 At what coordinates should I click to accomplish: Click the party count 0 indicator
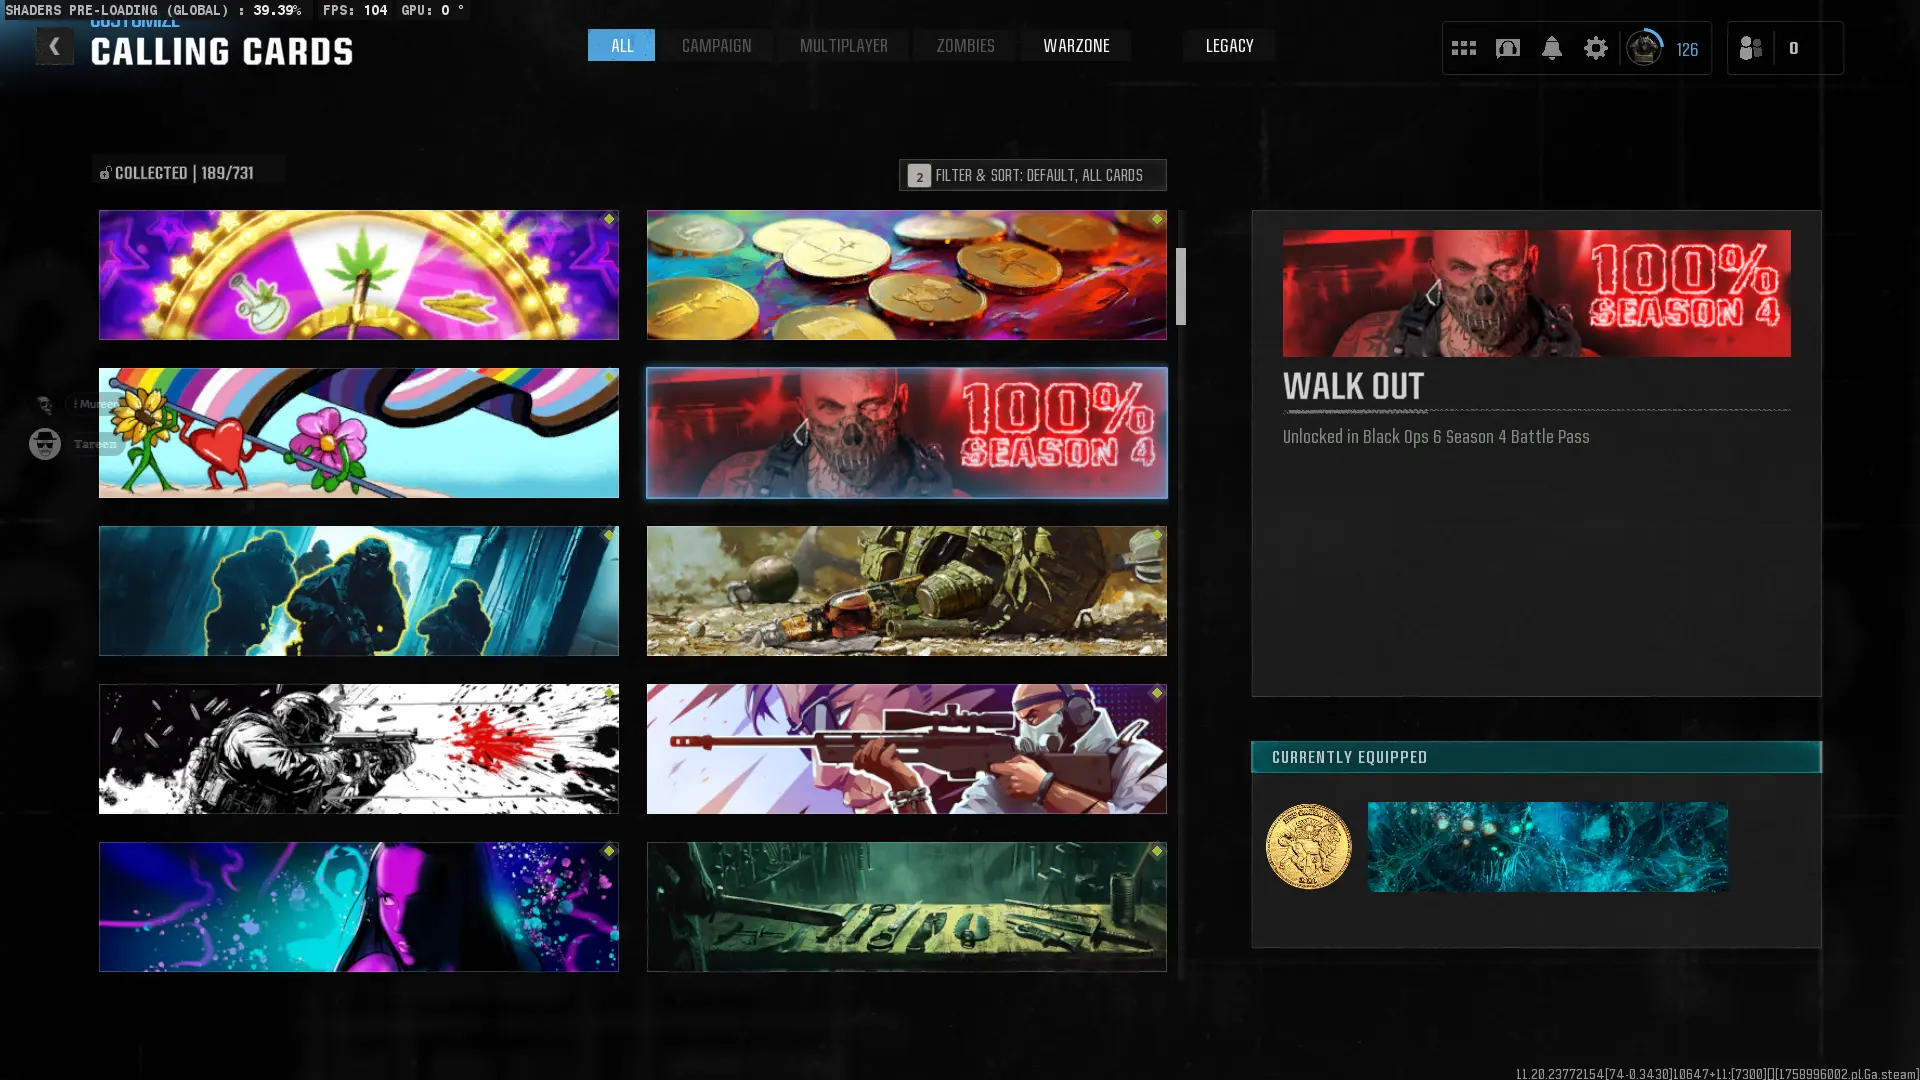tap(1793, 48)
